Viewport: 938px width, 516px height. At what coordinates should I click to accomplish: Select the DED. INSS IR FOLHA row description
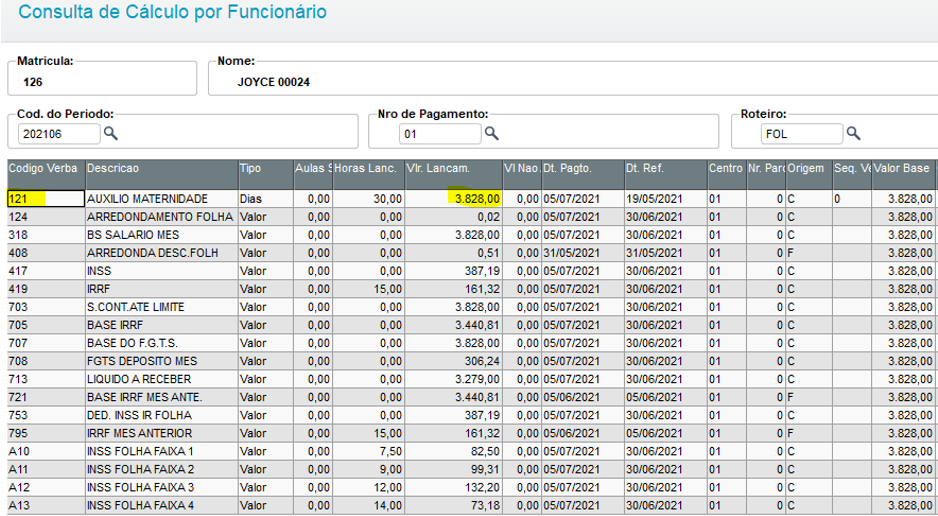point(139,415)
